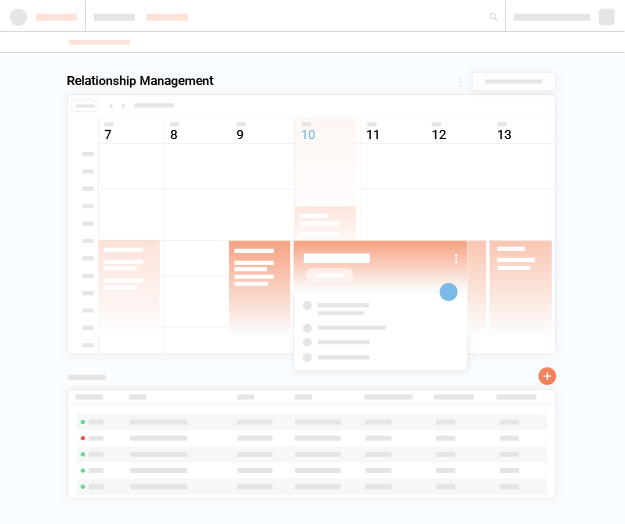The width and height of the screenshot is (625, 524).
Task: Go to next week with right chevron
Action: click(x=123, y=106)
